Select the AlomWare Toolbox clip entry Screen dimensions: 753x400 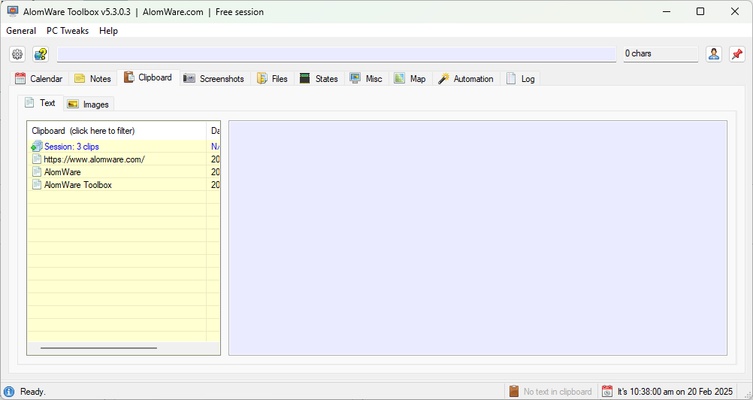(123, 184)
